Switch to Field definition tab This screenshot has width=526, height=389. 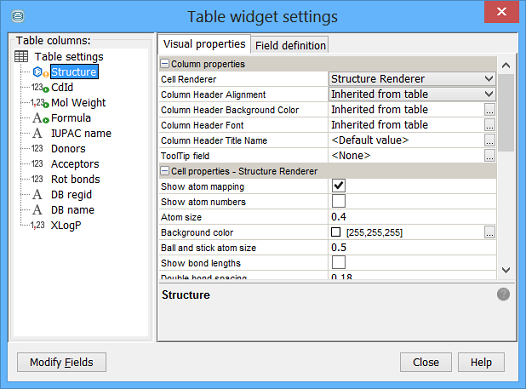pos(290,45)
